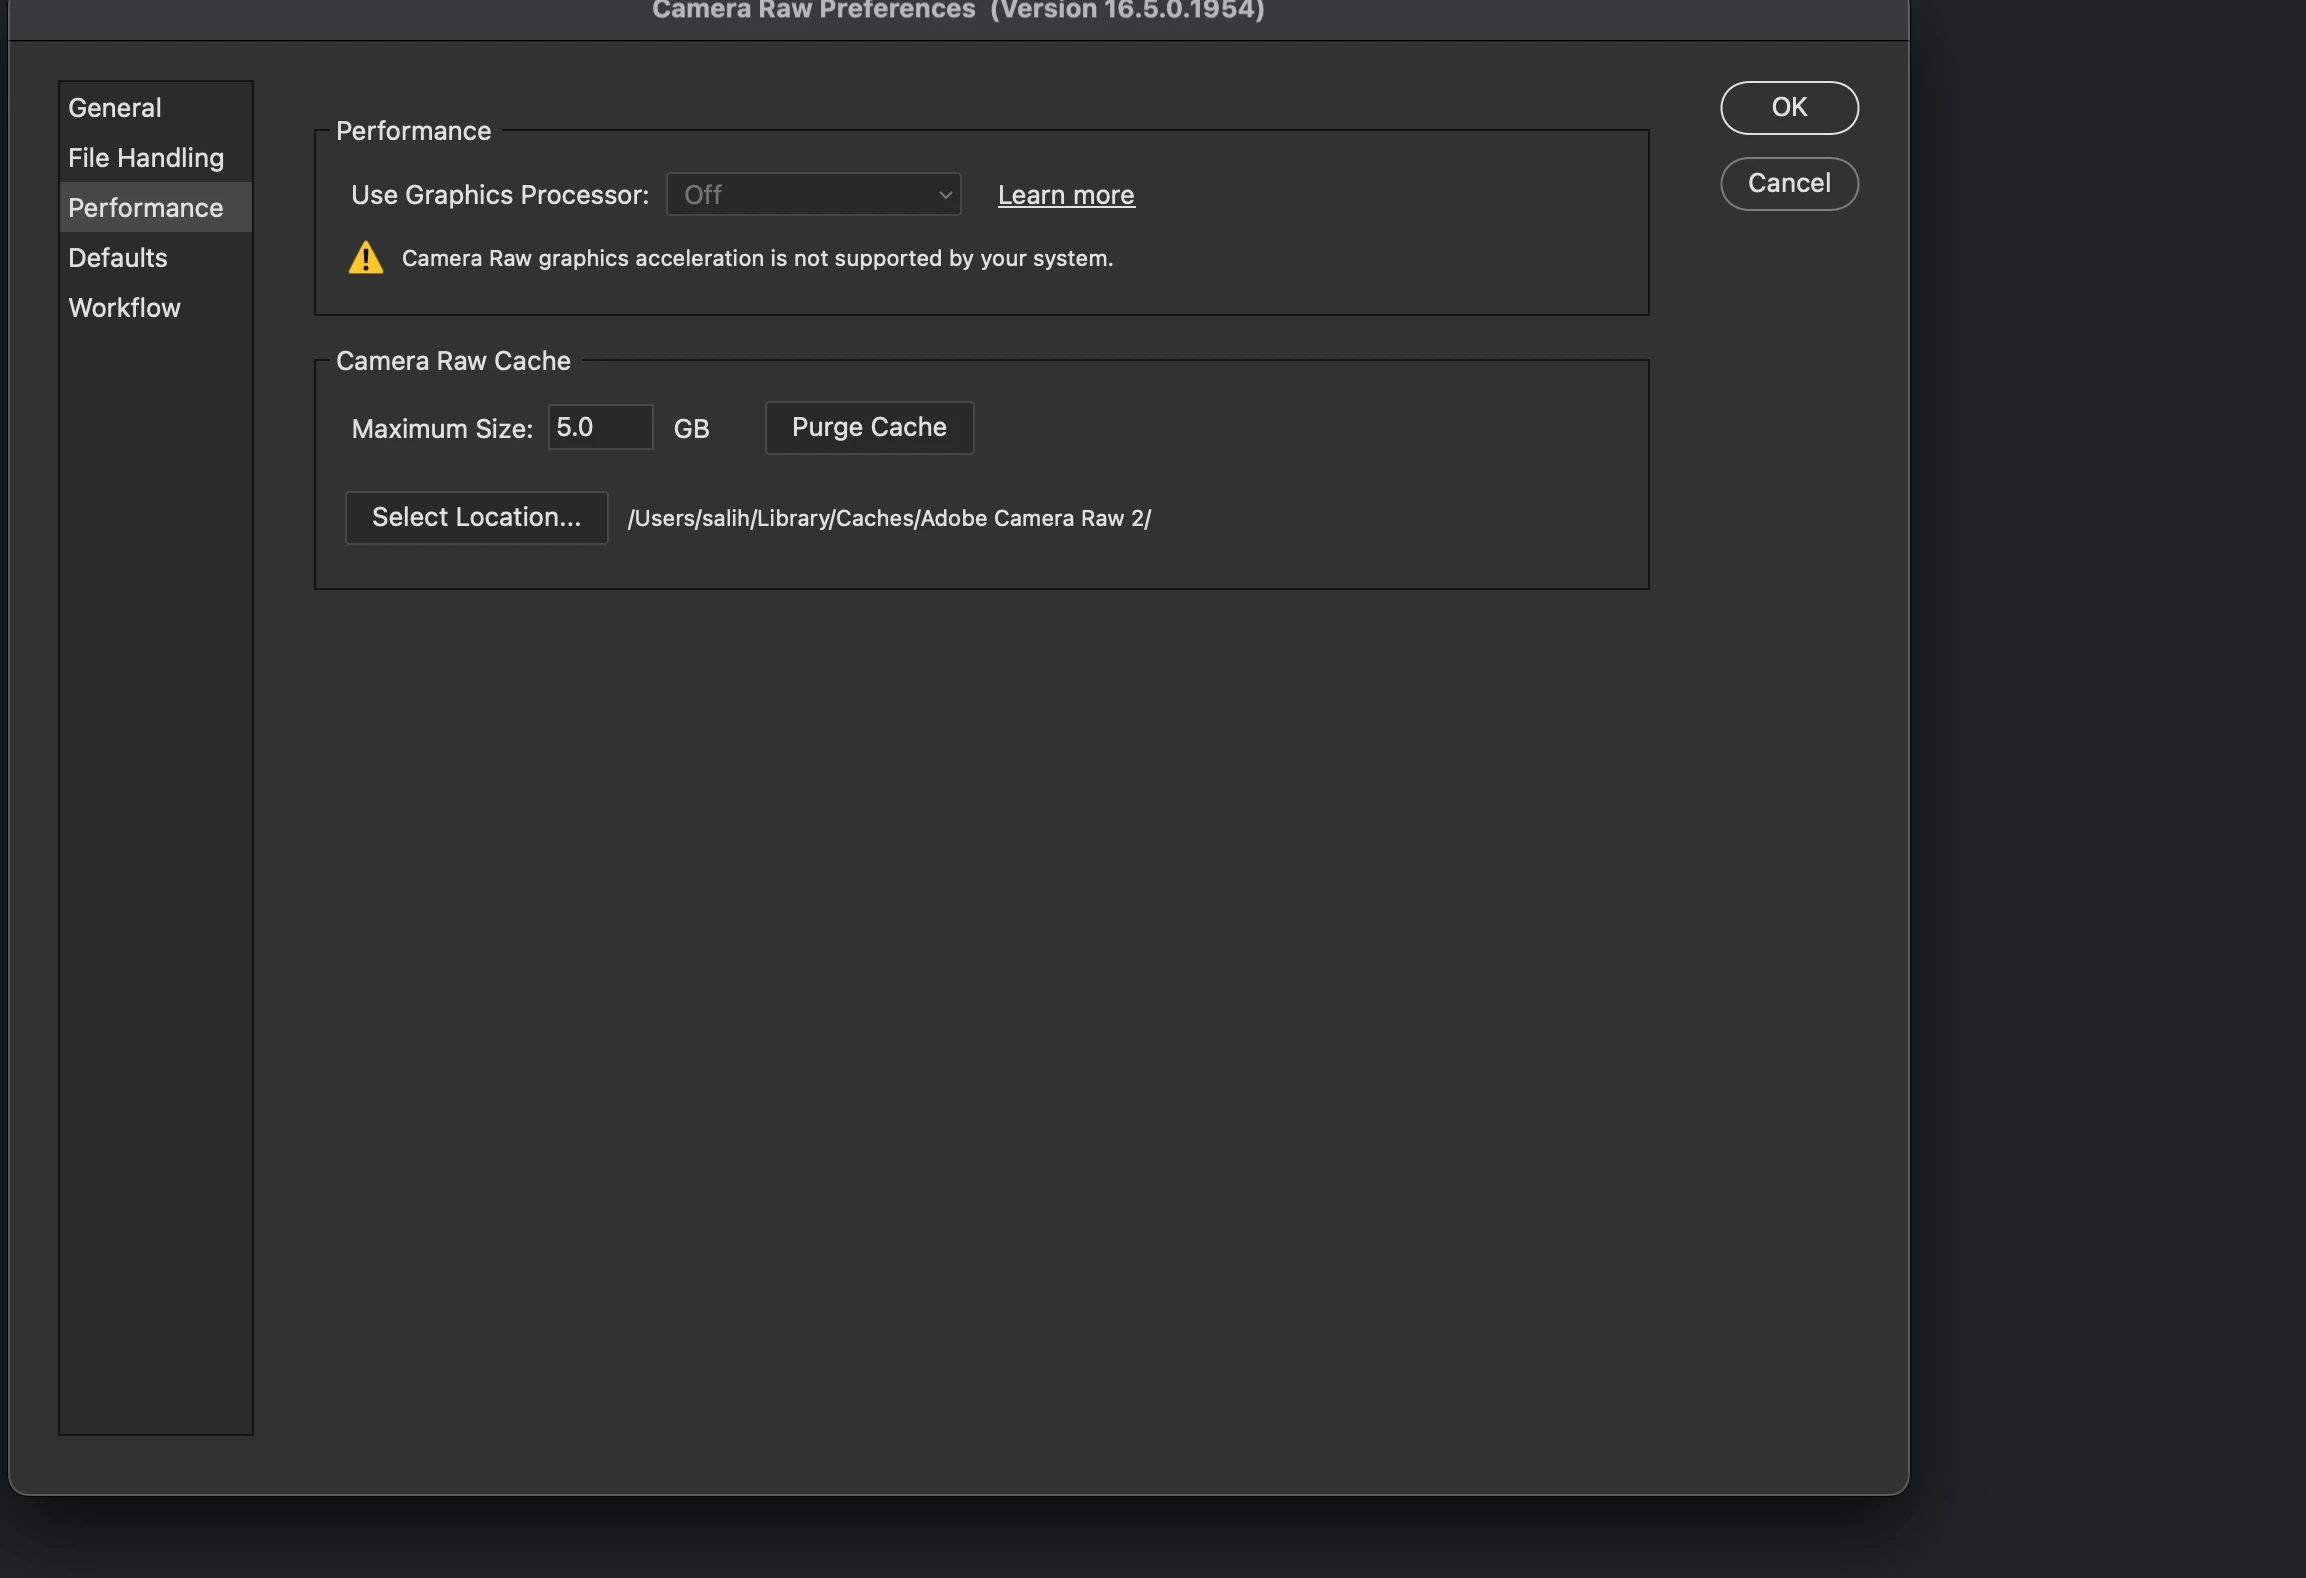
Task: Click the Adobe Camera Raw cache path text
Action: (889, 519)
